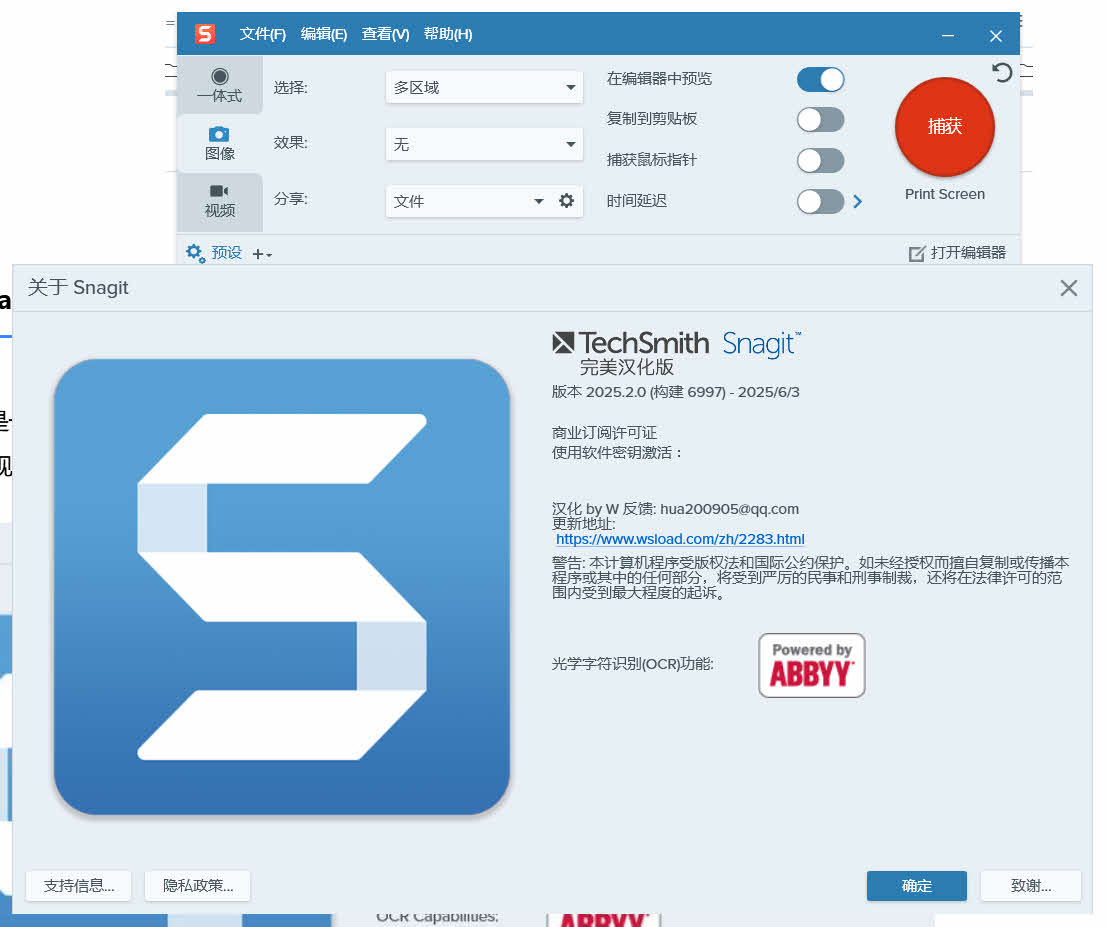Close the 关于 Snagit dialog
The image size is (1106, 927).
click(1069, 288)
